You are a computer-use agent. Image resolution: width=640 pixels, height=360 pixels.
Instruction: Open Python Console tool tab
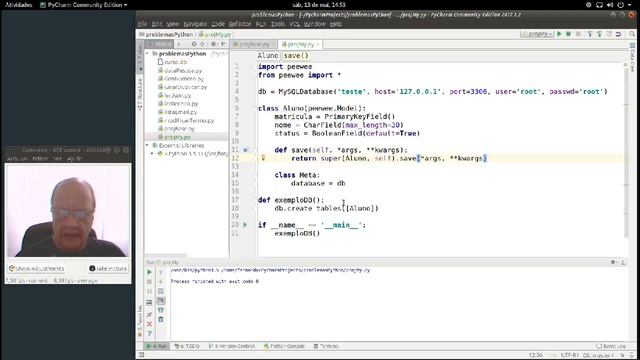pos(284,346)
